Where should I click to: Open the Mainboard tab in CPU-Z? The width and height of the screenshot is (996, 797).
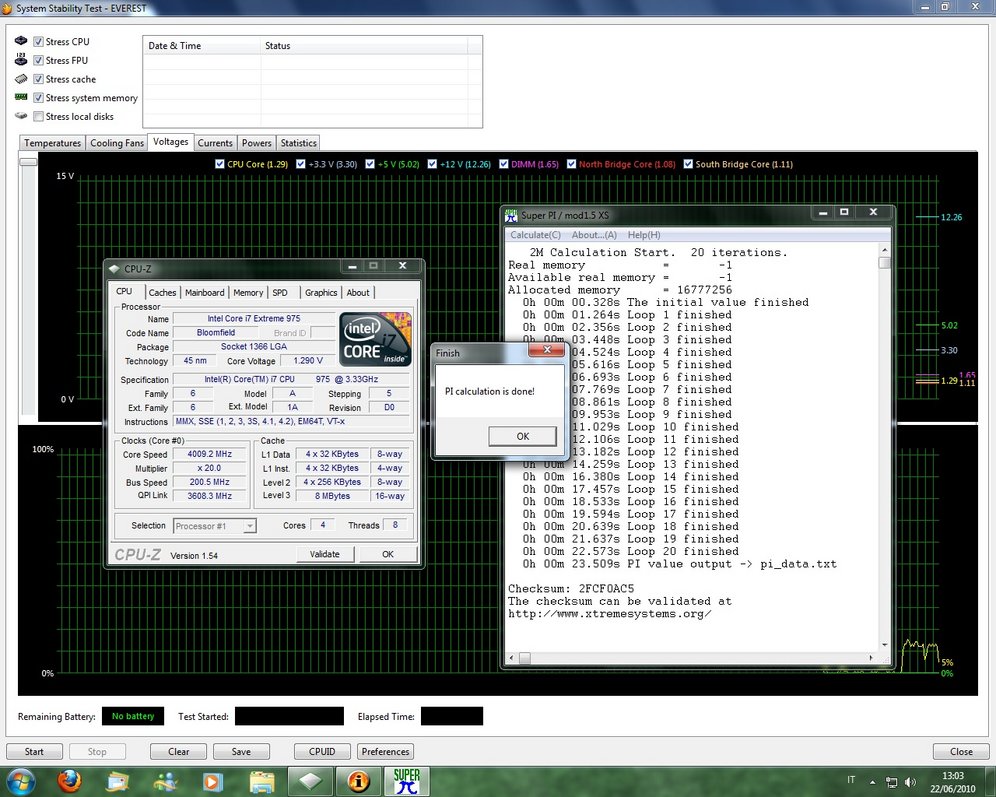(205, 293)
